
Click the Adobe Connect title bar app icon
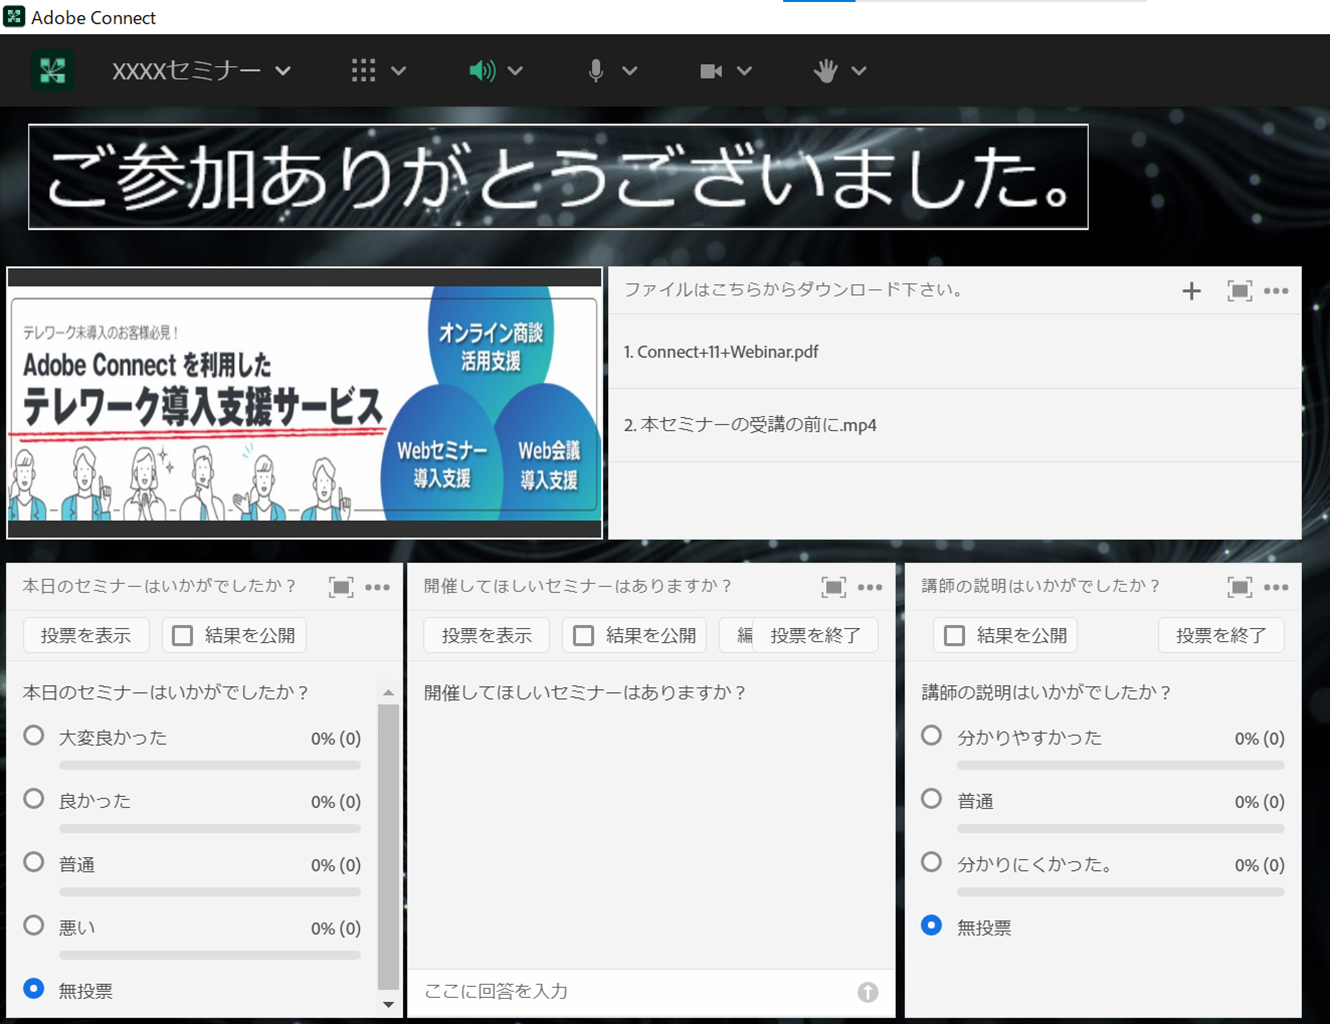coord(14,17)
